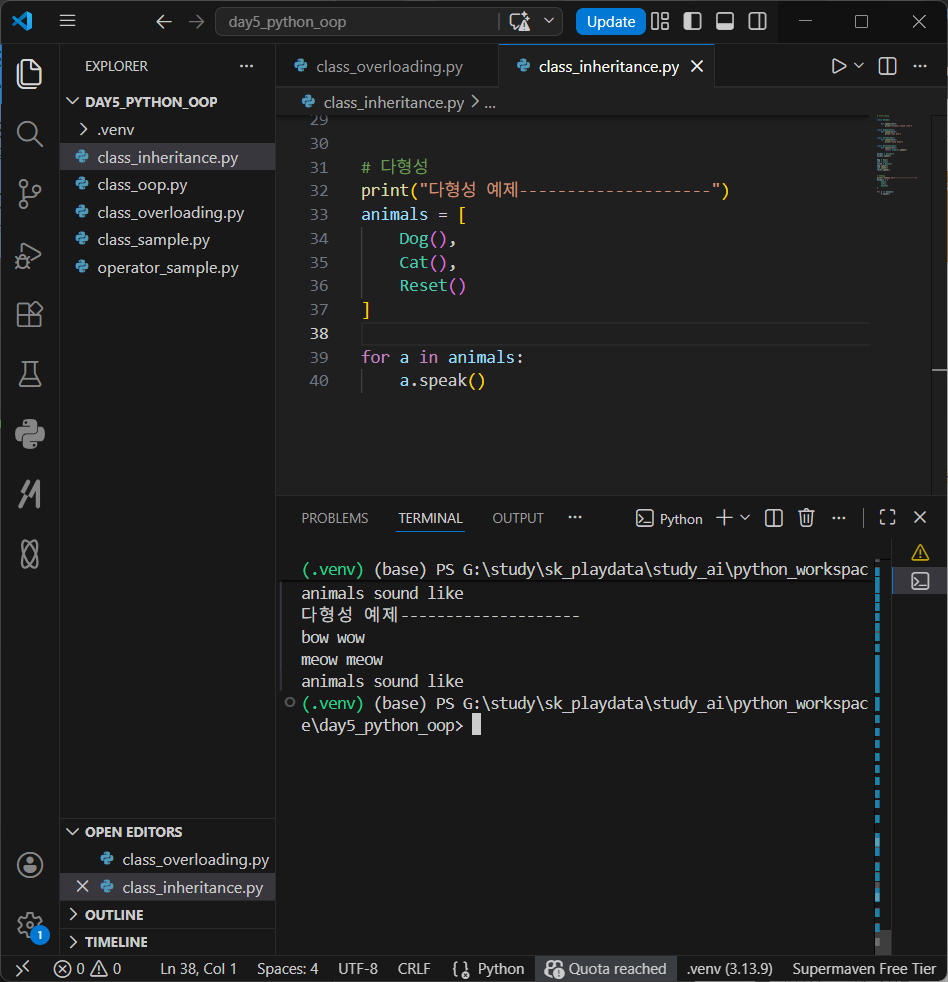The image size is (948, 982).
Task: Open class_oop.py in the explorer
Action: (169, 185)
